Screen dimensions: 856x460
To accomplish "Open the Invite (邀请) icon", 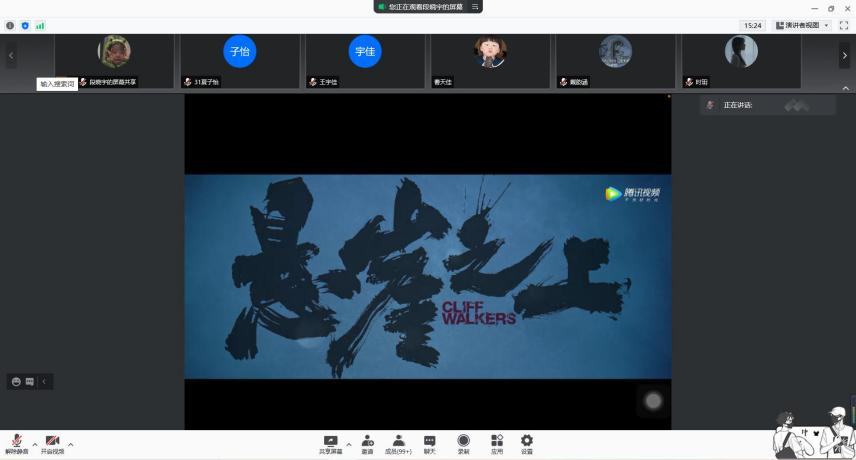I will (x=367, y=442).
